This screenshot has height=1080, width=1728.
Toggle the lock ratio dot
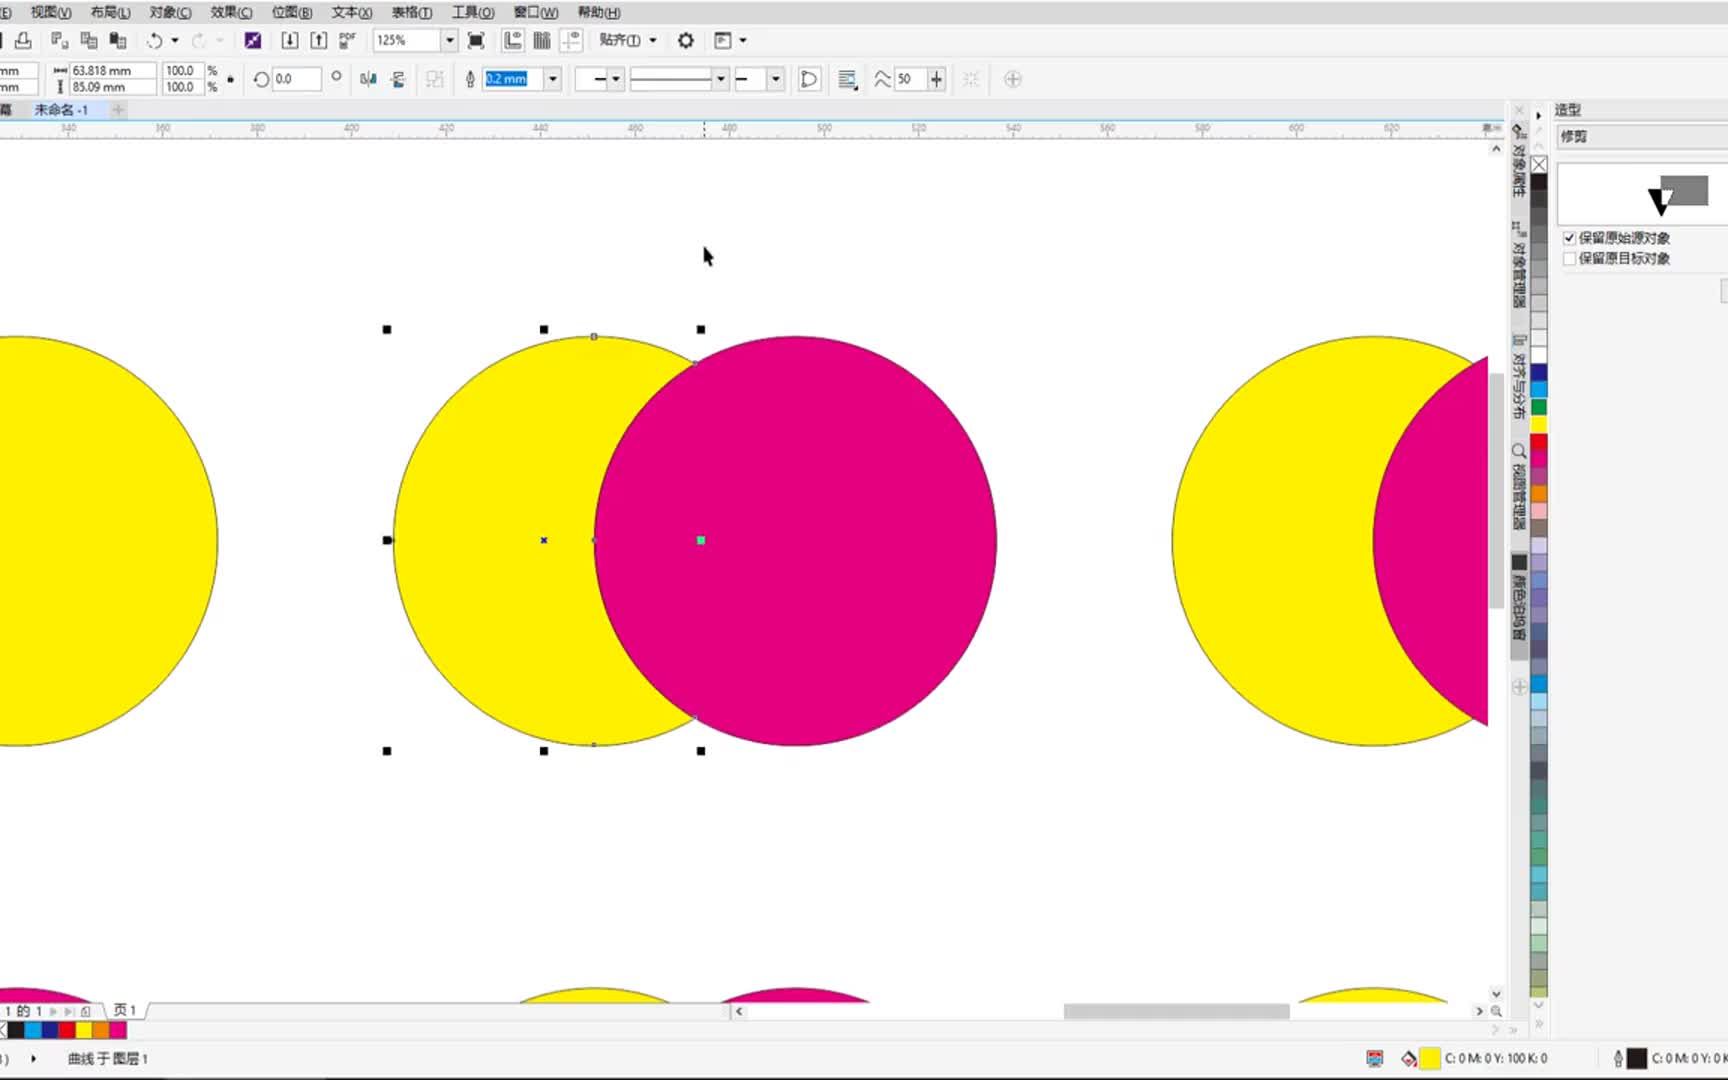click(231, 79)
